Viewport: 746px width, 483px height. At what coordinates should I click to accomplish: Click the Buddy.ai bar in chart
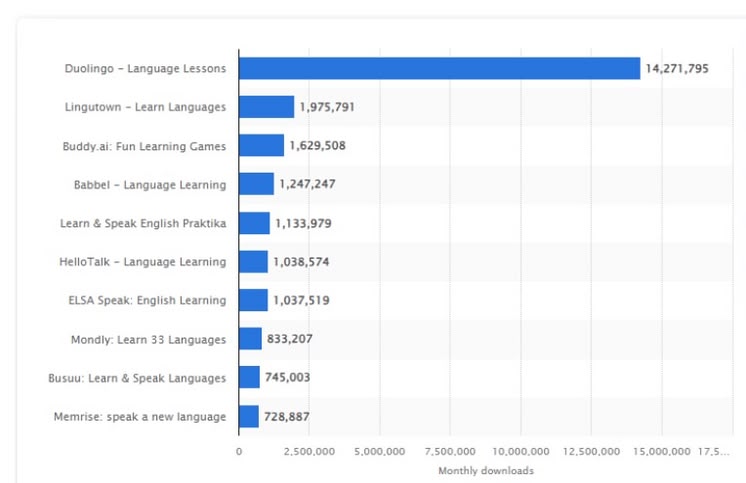pos(262,146)
